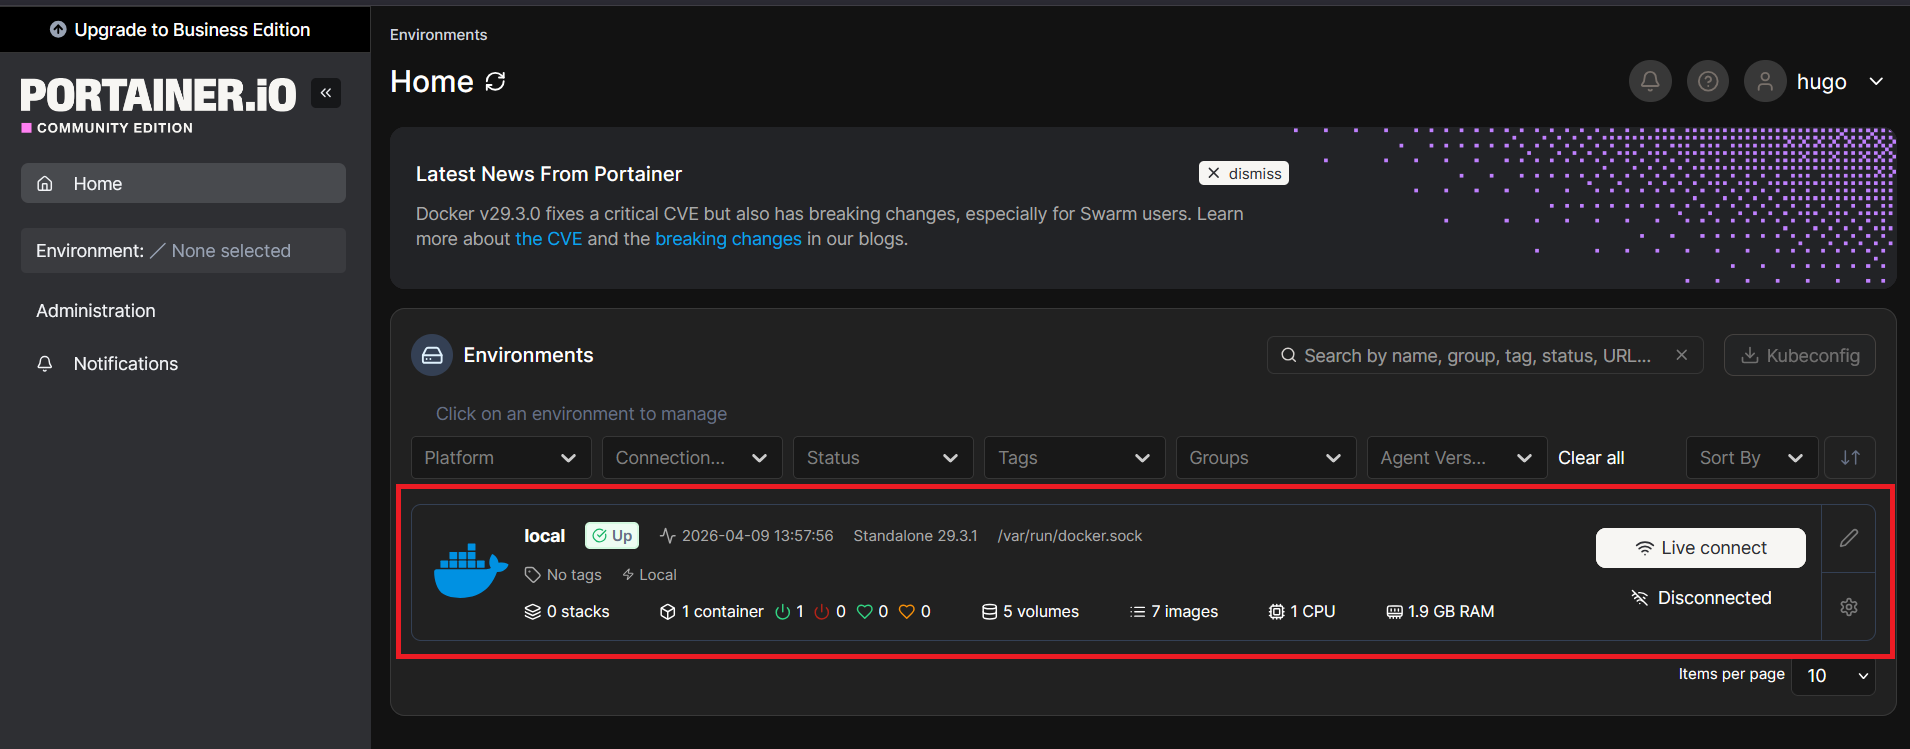Open the Tags filter dropdown
Screen dimensions: 1910x749
click(1075, 458)
